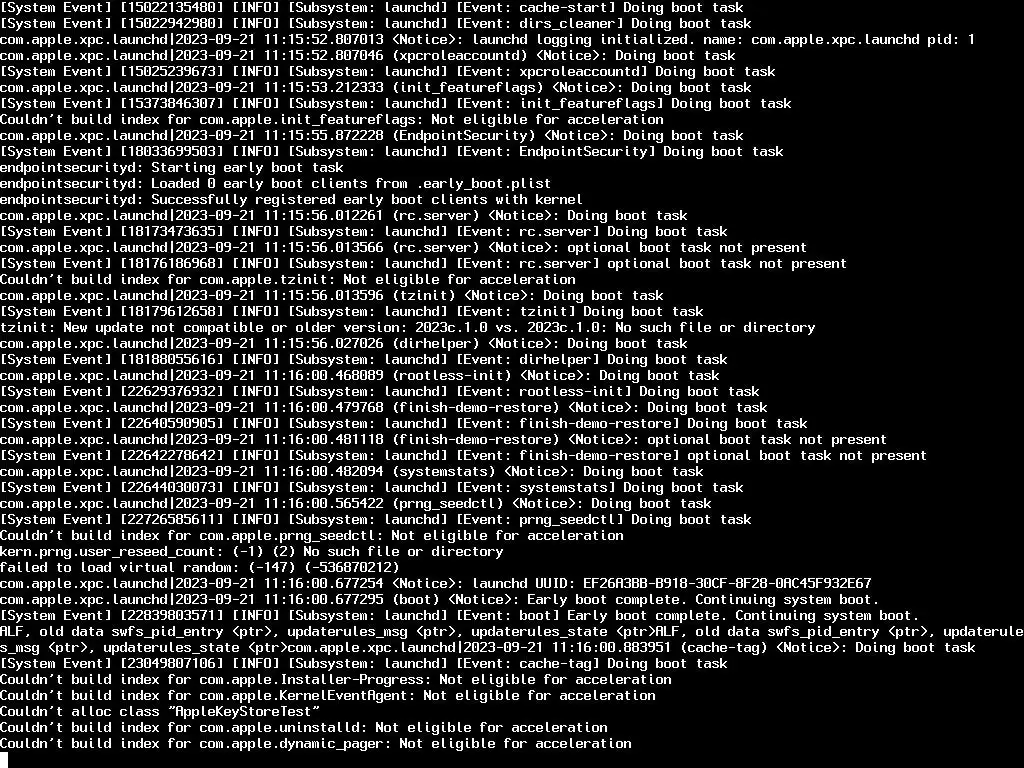Click 'Loaded 0 early boot clients' line
1024x768 pixels.
(x=276, y=184)
